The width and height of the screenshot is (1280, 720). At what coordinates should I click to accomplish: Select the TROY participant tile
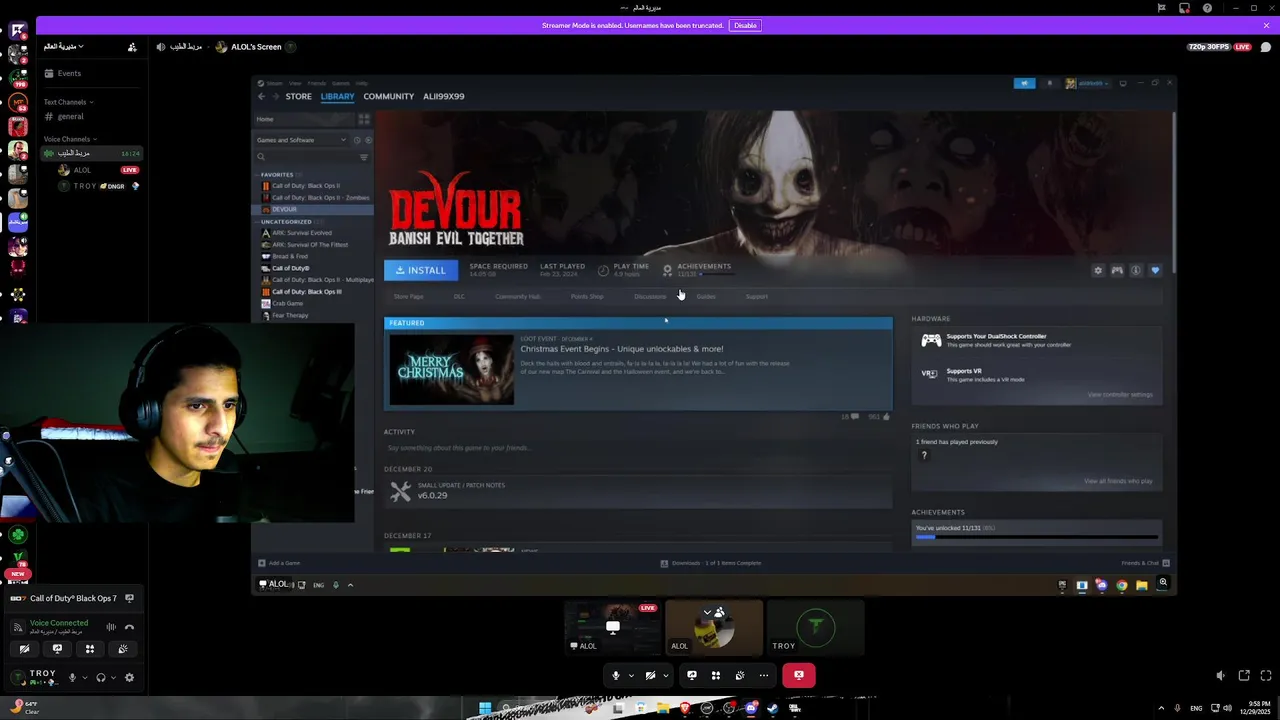point(816,627)
